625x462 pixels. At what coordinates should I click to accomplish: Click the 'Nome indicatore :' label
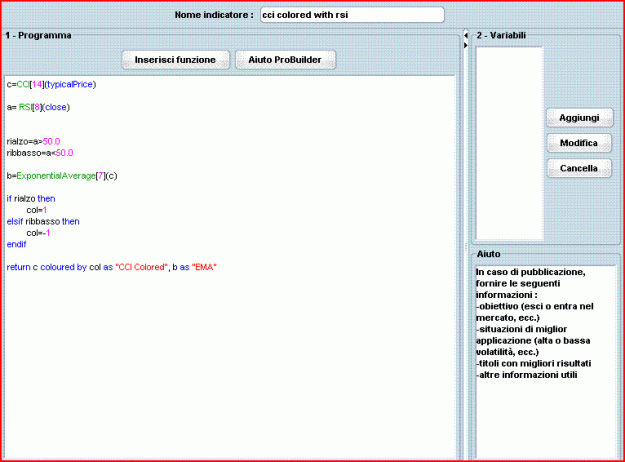(x=214, y=15)
